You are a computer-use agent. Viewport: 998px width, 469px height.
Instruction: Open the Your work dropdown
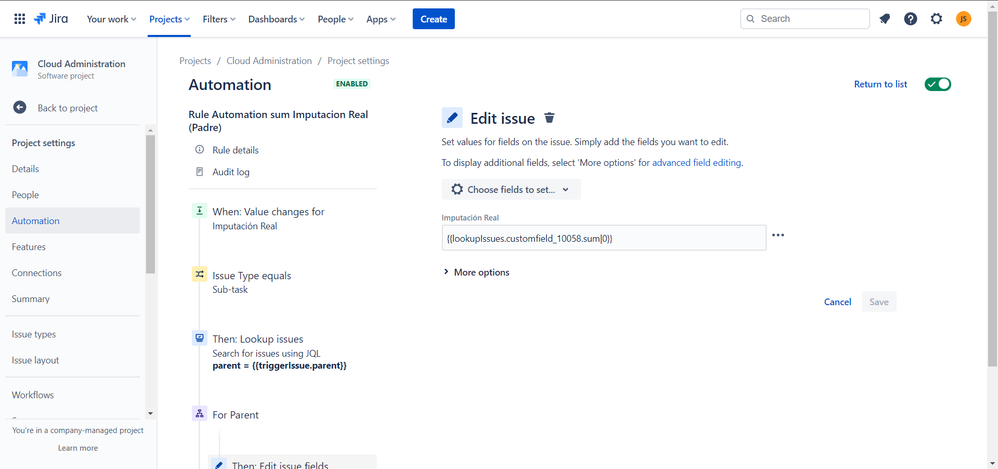(x=111, y=19)
